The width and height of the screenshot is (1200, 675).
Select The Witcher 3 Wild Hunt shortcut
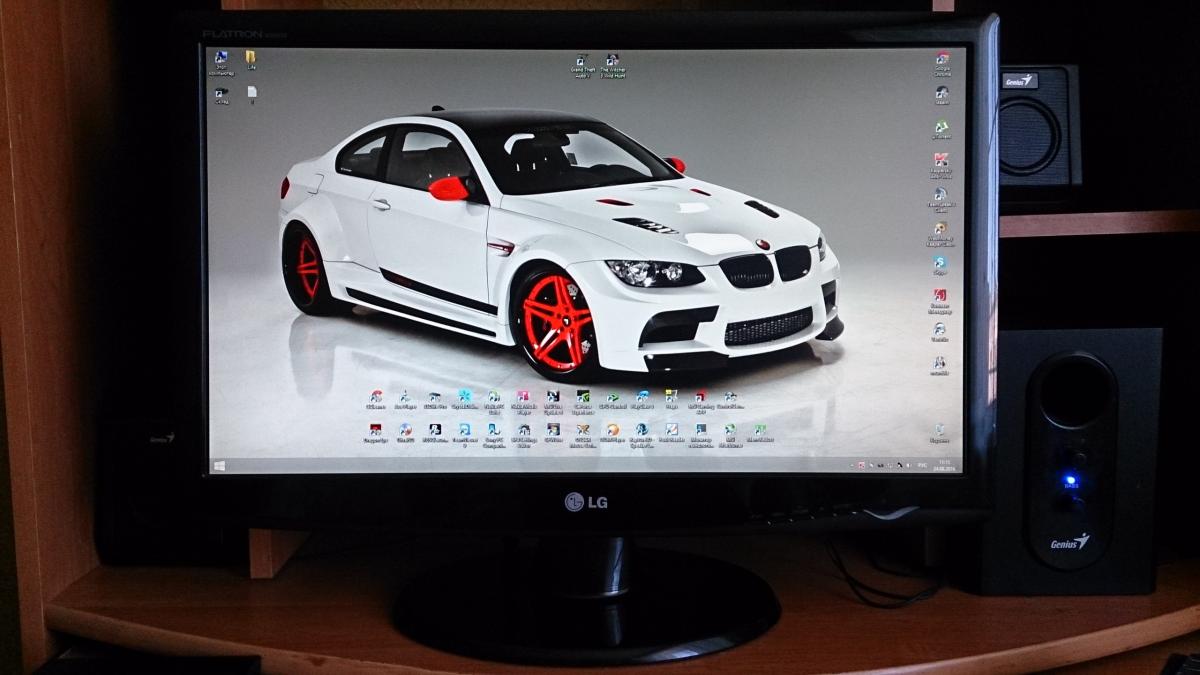point(611,63)
